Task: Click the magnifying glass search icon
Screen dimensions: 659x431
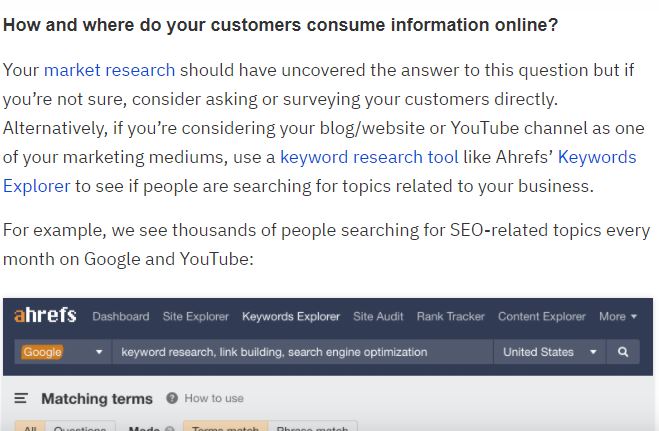Action: [623, 352]
